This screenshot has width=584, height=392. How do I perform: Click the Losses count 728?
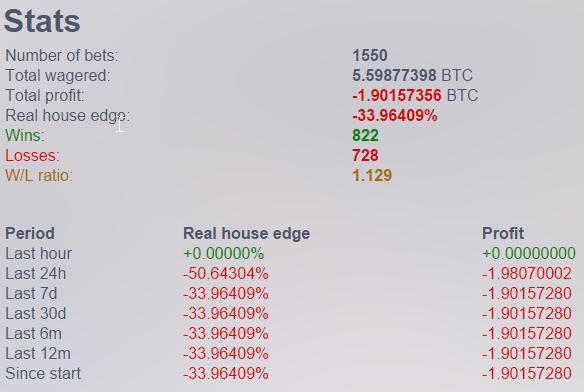pyautogui.click(x=365, y=155)
